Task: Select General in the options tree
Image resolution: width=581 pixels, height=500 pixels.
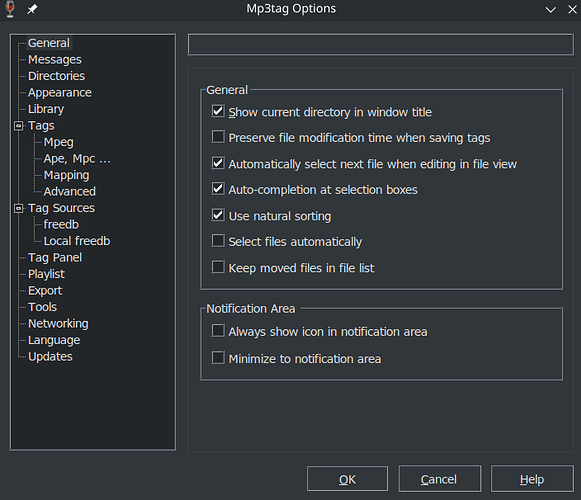Action: point(49,43)
